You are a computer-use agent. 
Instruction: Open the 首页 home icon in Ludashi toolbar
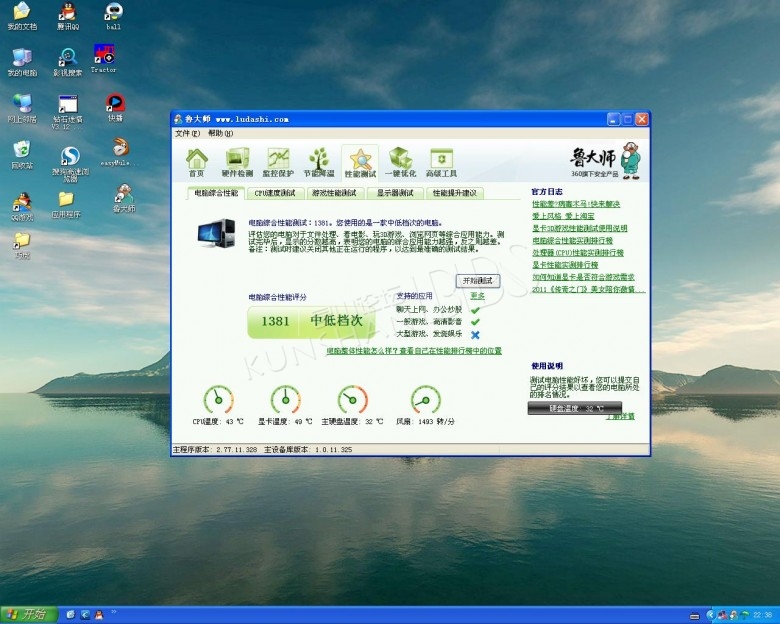(196, 162)
